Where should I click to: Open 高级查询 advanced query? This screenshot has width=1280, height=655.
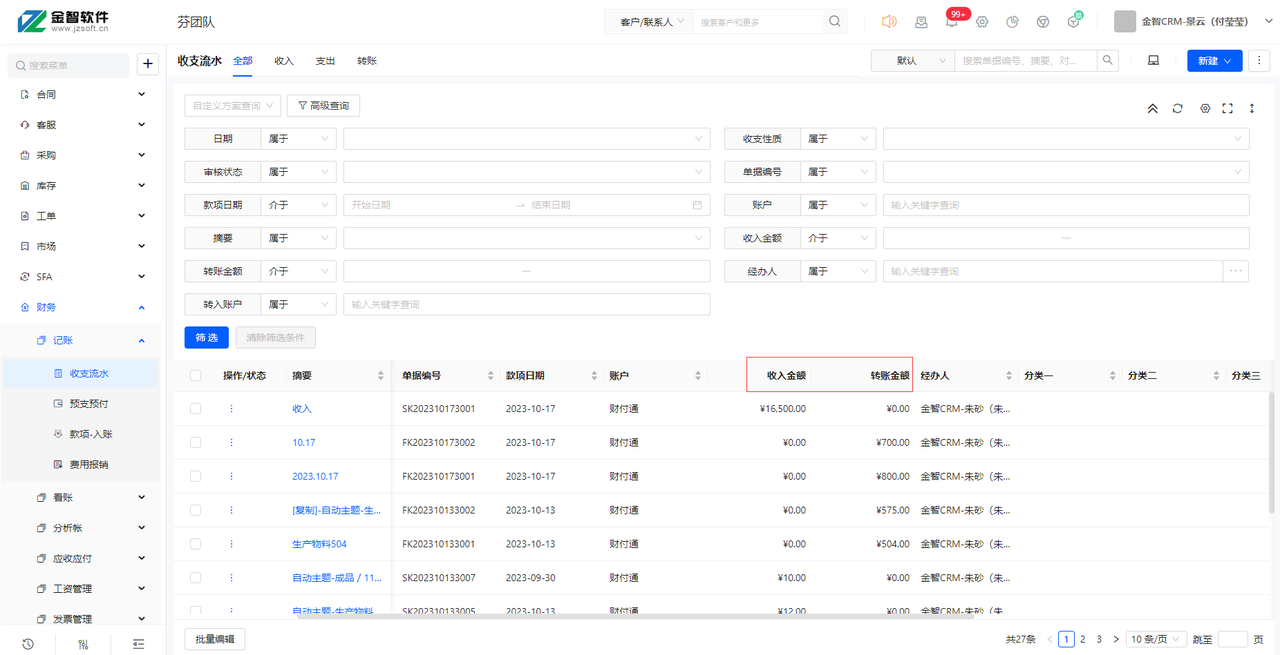(x=323, y=105)
